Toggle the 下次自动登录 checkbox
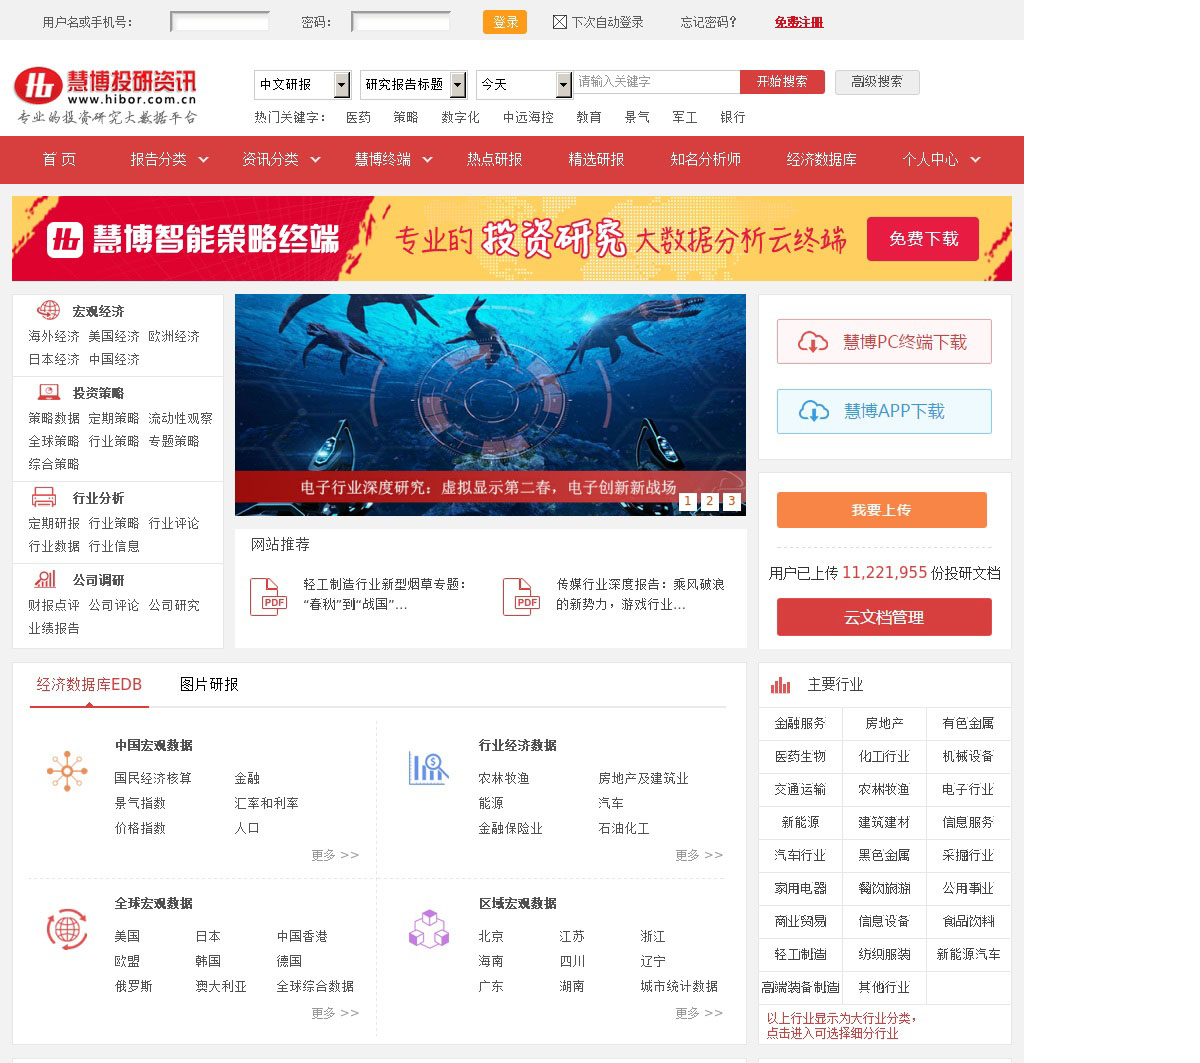Screen dimensions: 1200x1063 point(560,22)
